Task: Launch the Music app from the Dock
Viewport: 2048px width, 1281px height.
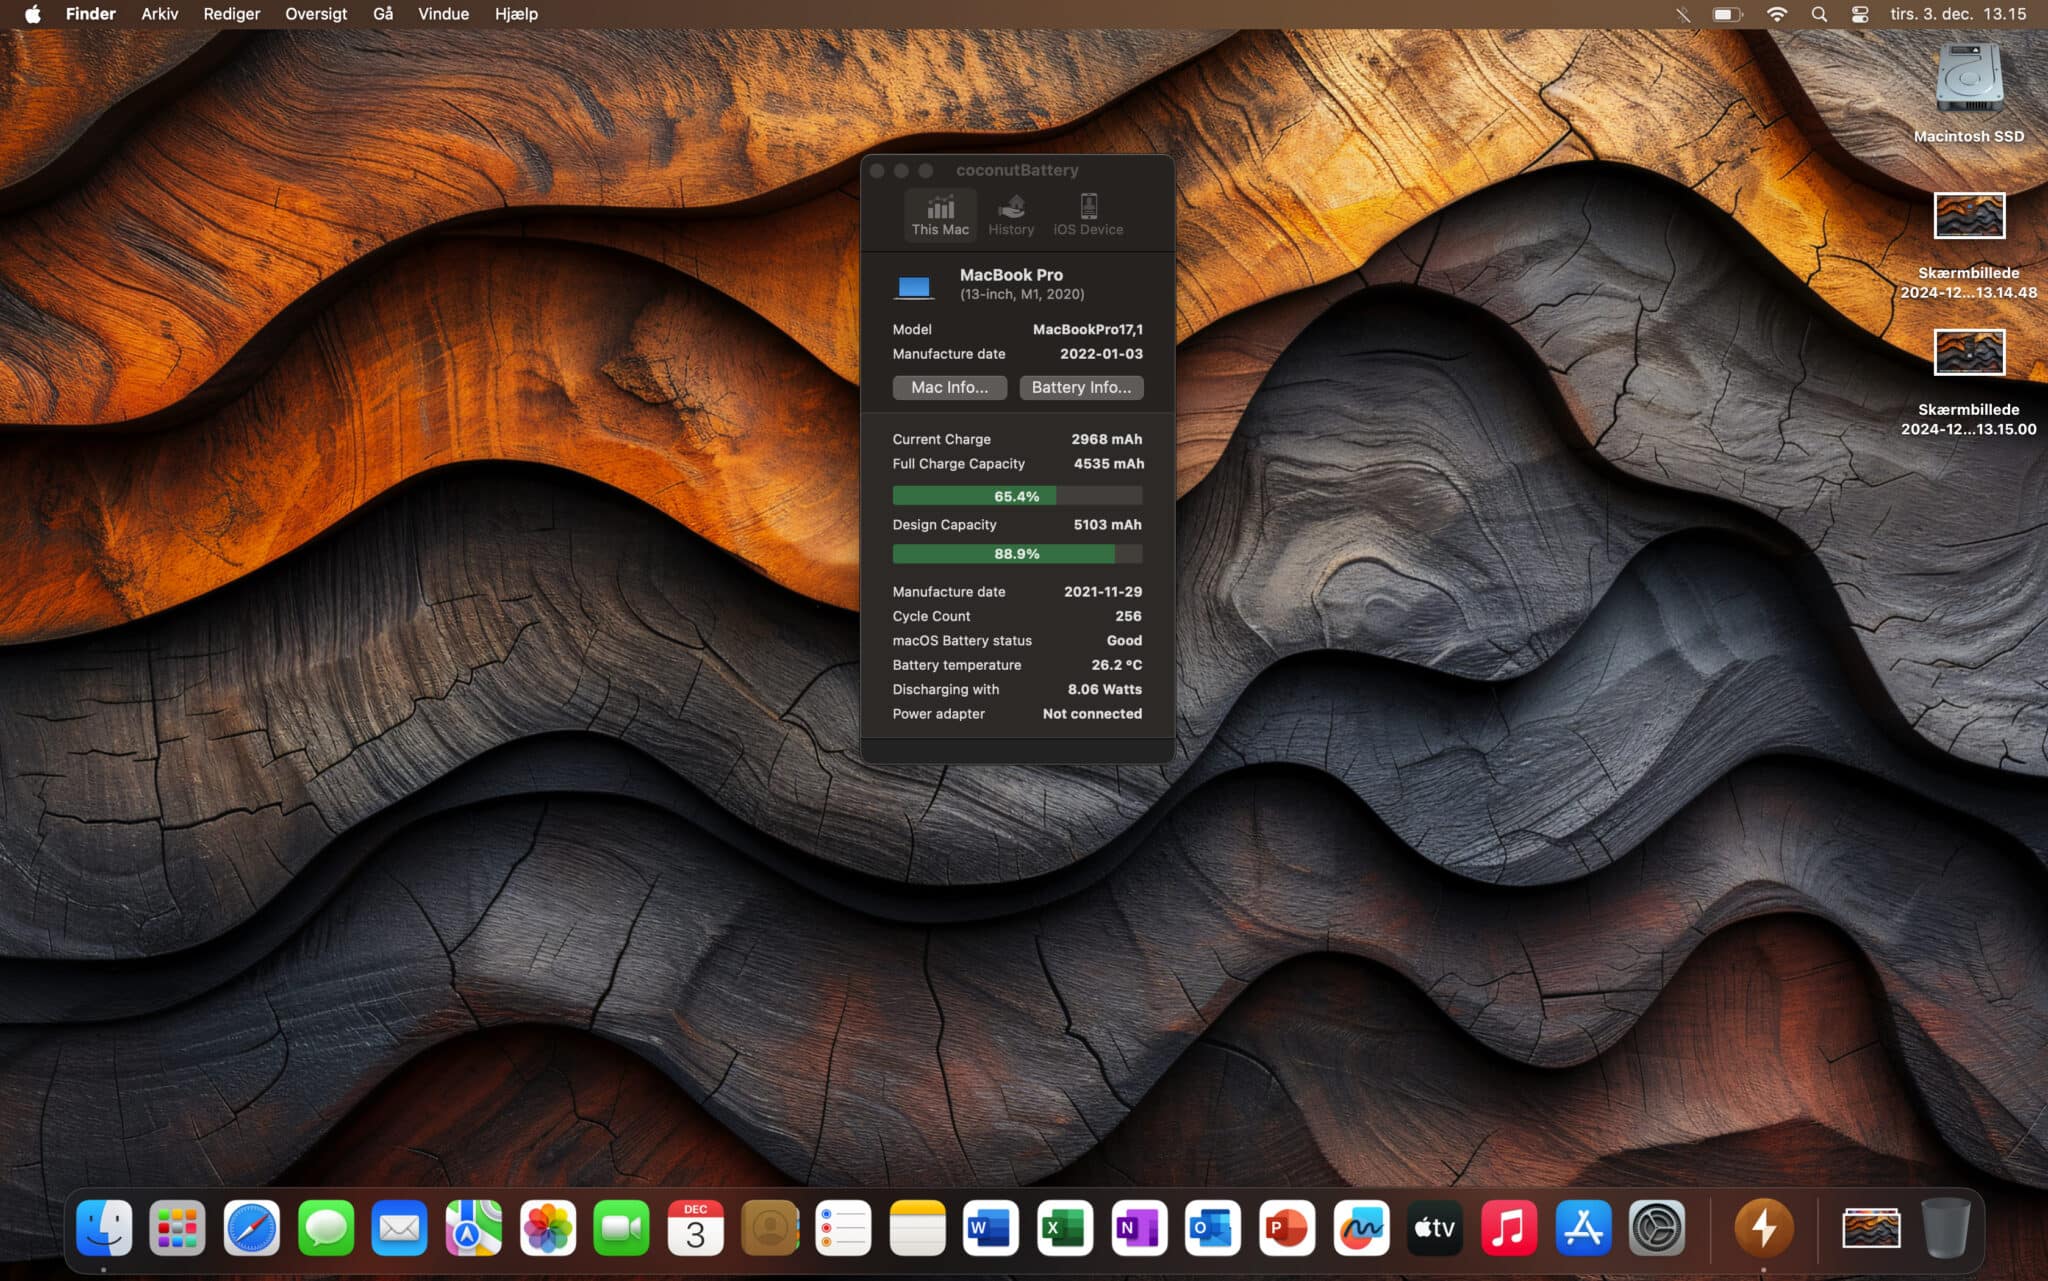Action: (1508, 1228)
